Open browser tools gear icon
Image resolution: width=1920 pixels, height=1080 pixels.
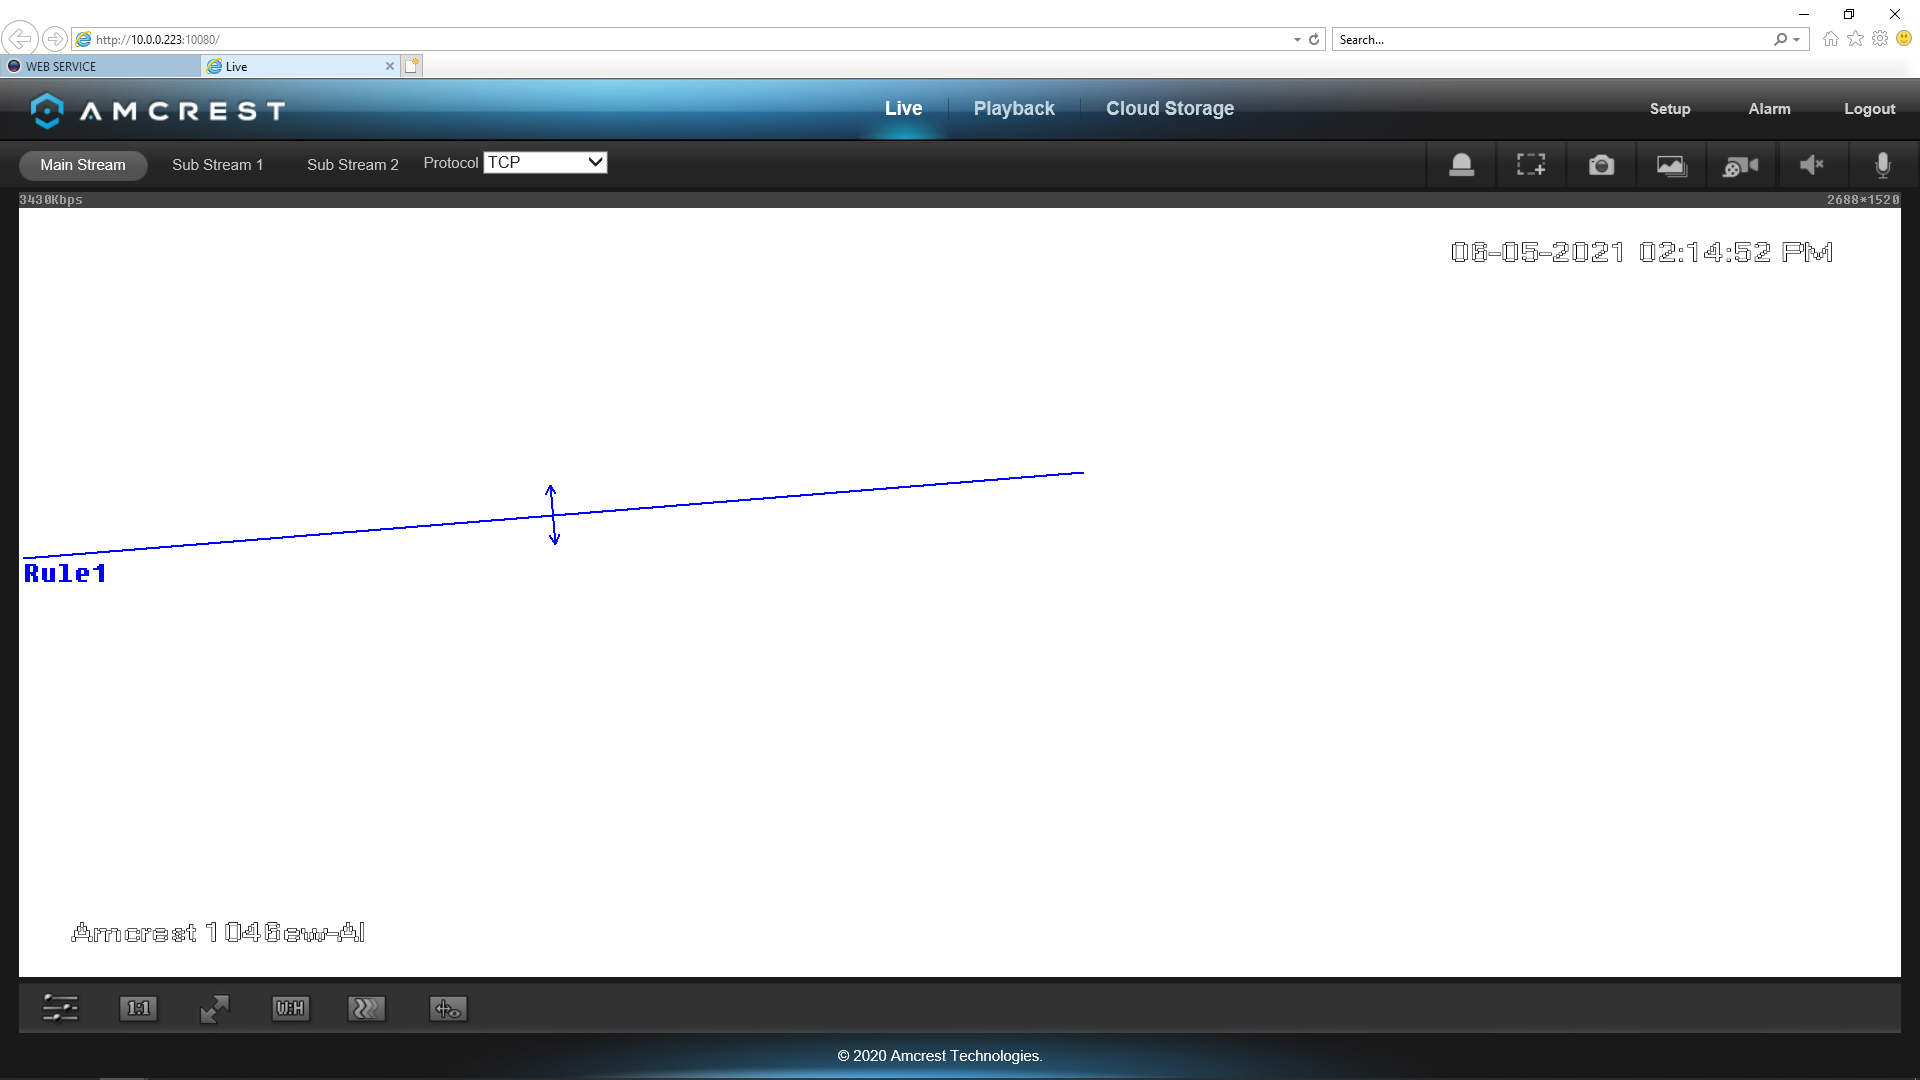click(1880, 39)
